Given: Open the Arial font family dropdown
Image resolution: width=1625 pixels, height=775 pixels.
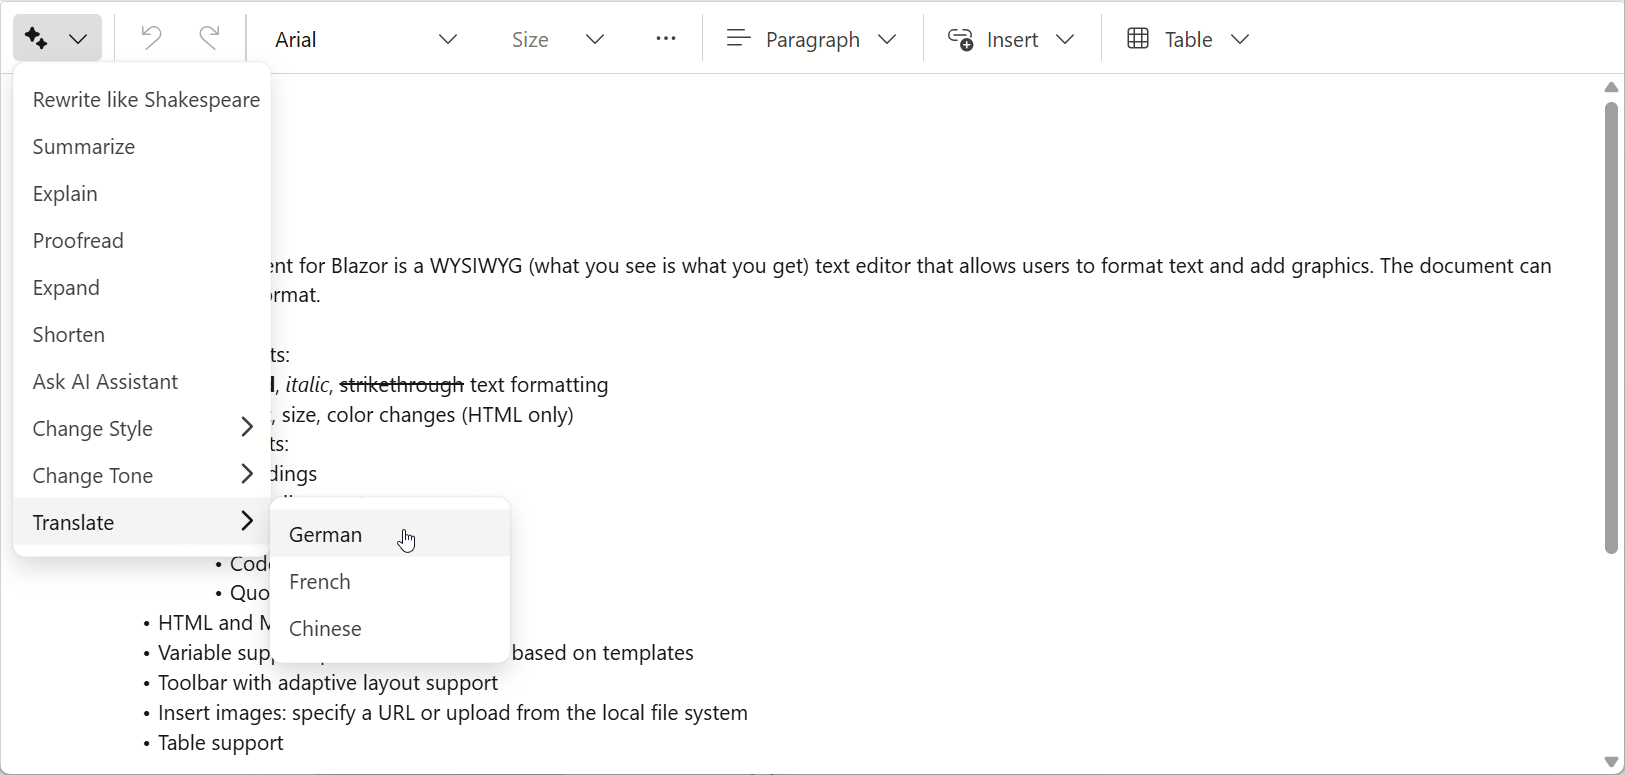Looking at the screenshot, I should (x=366, y=39).
